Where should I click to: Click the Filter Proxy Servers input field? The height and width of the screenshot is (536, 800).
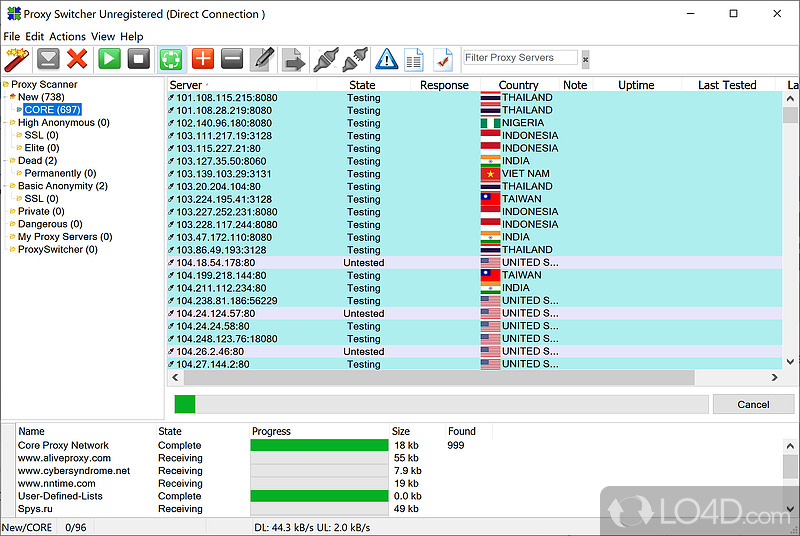(x=519, y=58)
